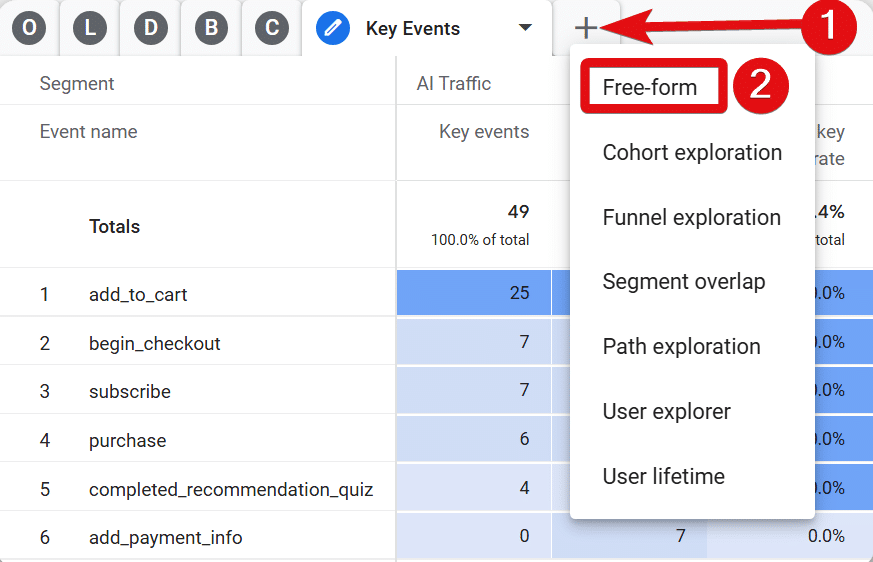Select the subscribe event name

pos(130,392)
